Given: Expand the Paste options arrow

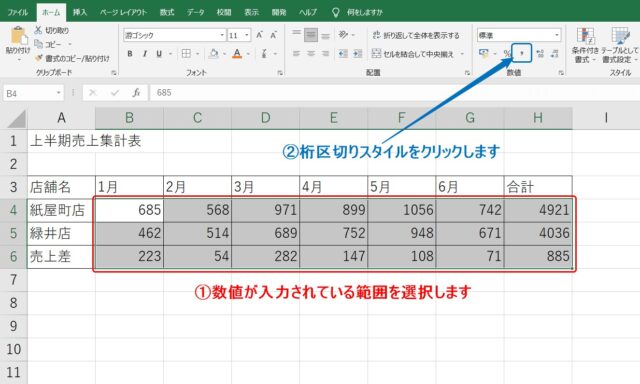Looking at the screenshot, I should [18, 60].
